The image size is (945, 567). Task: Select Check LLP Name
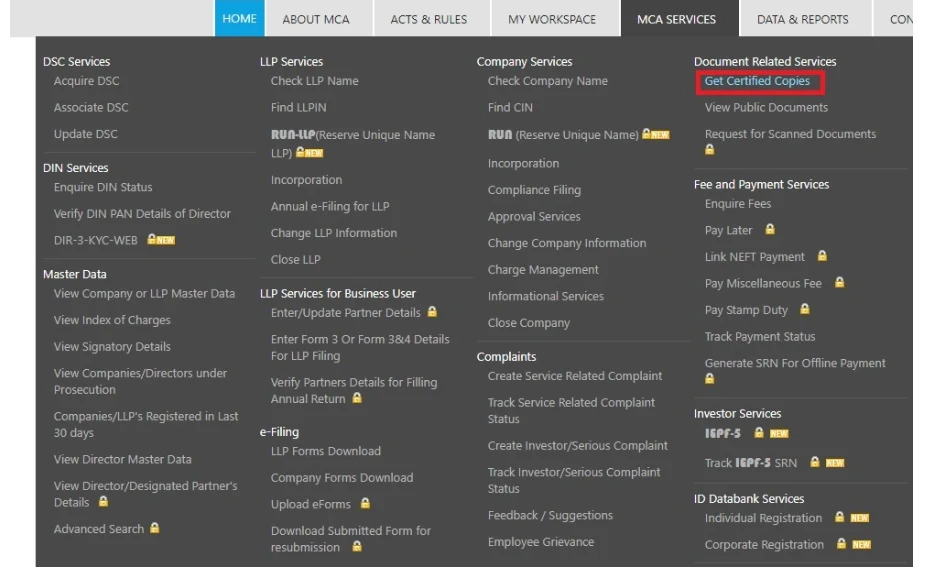click(x=315, y=81)
